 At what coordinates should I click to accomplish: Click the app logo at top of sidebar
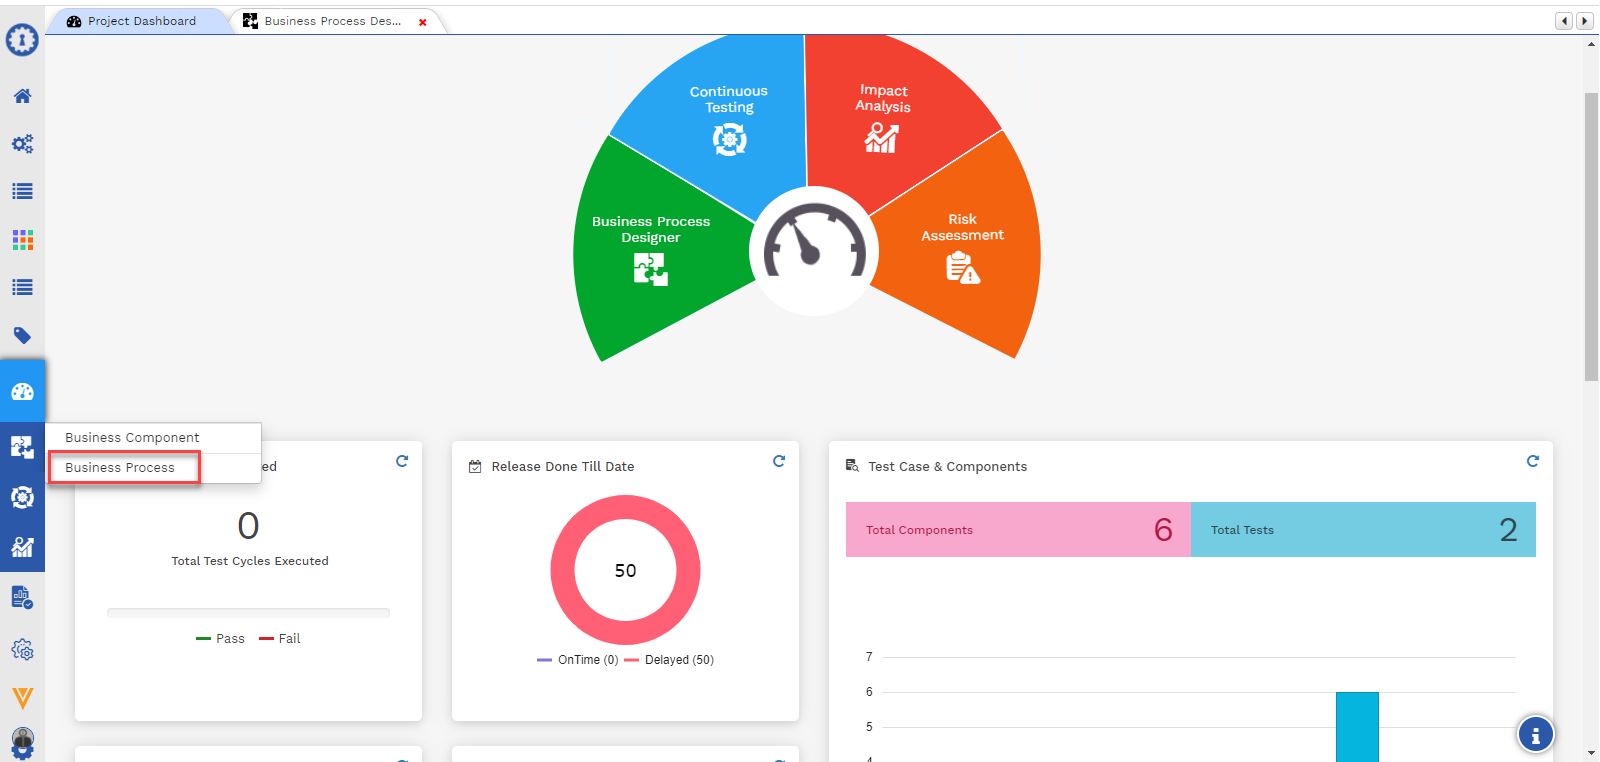[22, 40]
